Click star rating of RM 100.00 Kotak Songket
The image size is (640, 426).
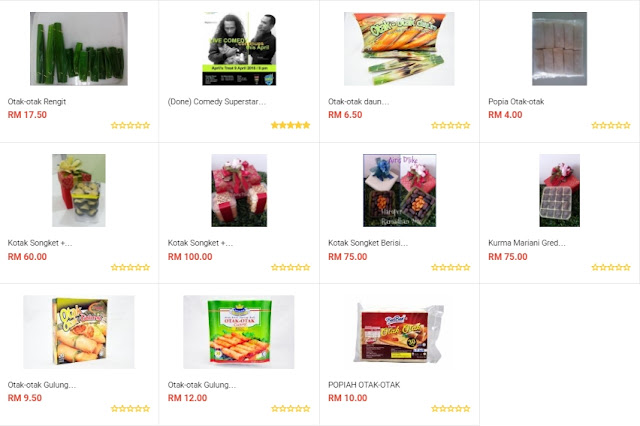291,267
